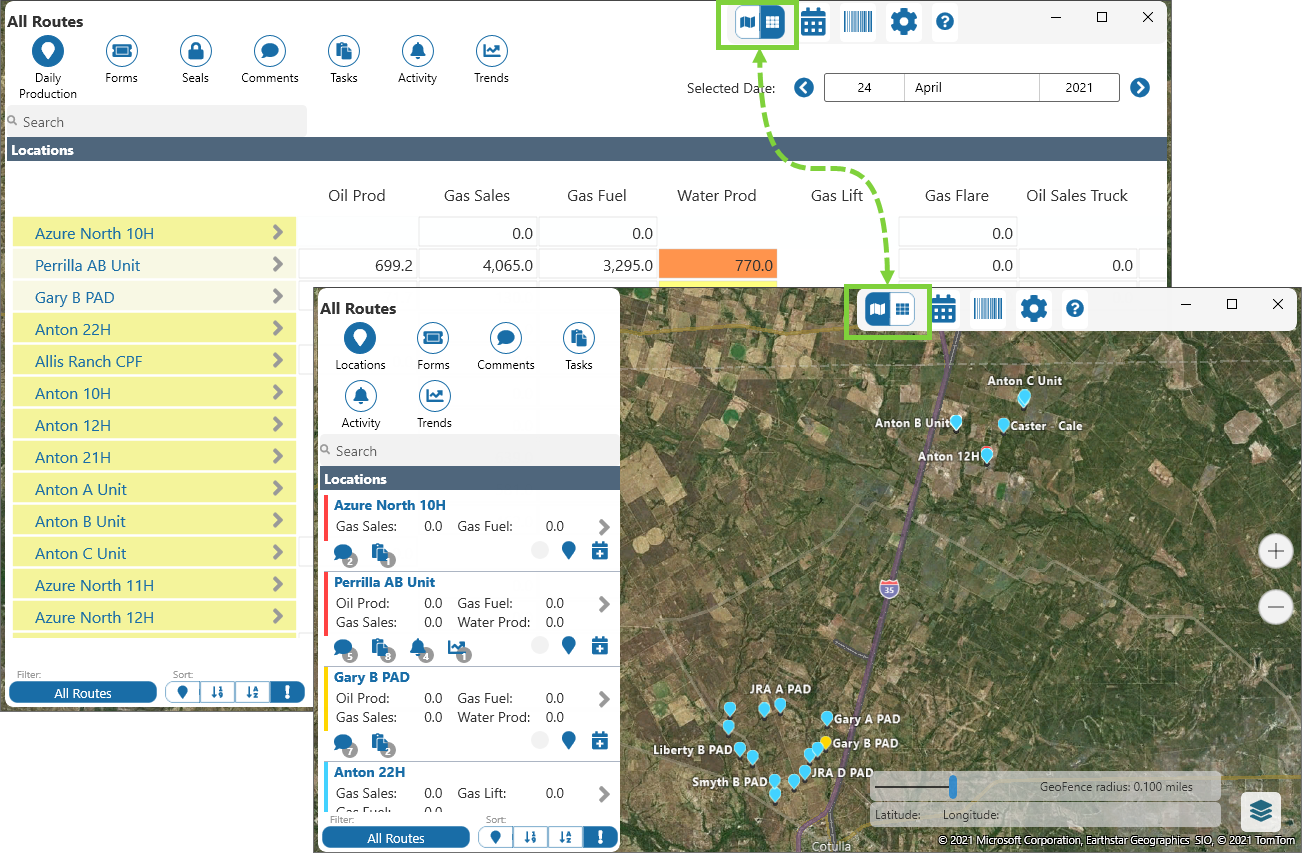The image size is (1307, 857).
Task: Toggle A-Z sort in the map window's locations panel
Action: coord(565,838)
